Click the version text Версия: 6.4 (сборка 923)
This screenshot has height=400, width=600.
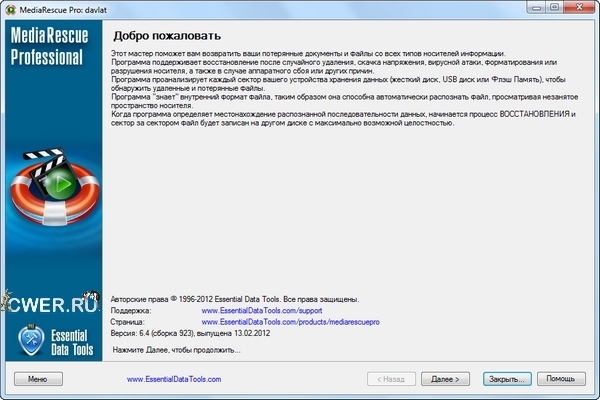point(152,333)
